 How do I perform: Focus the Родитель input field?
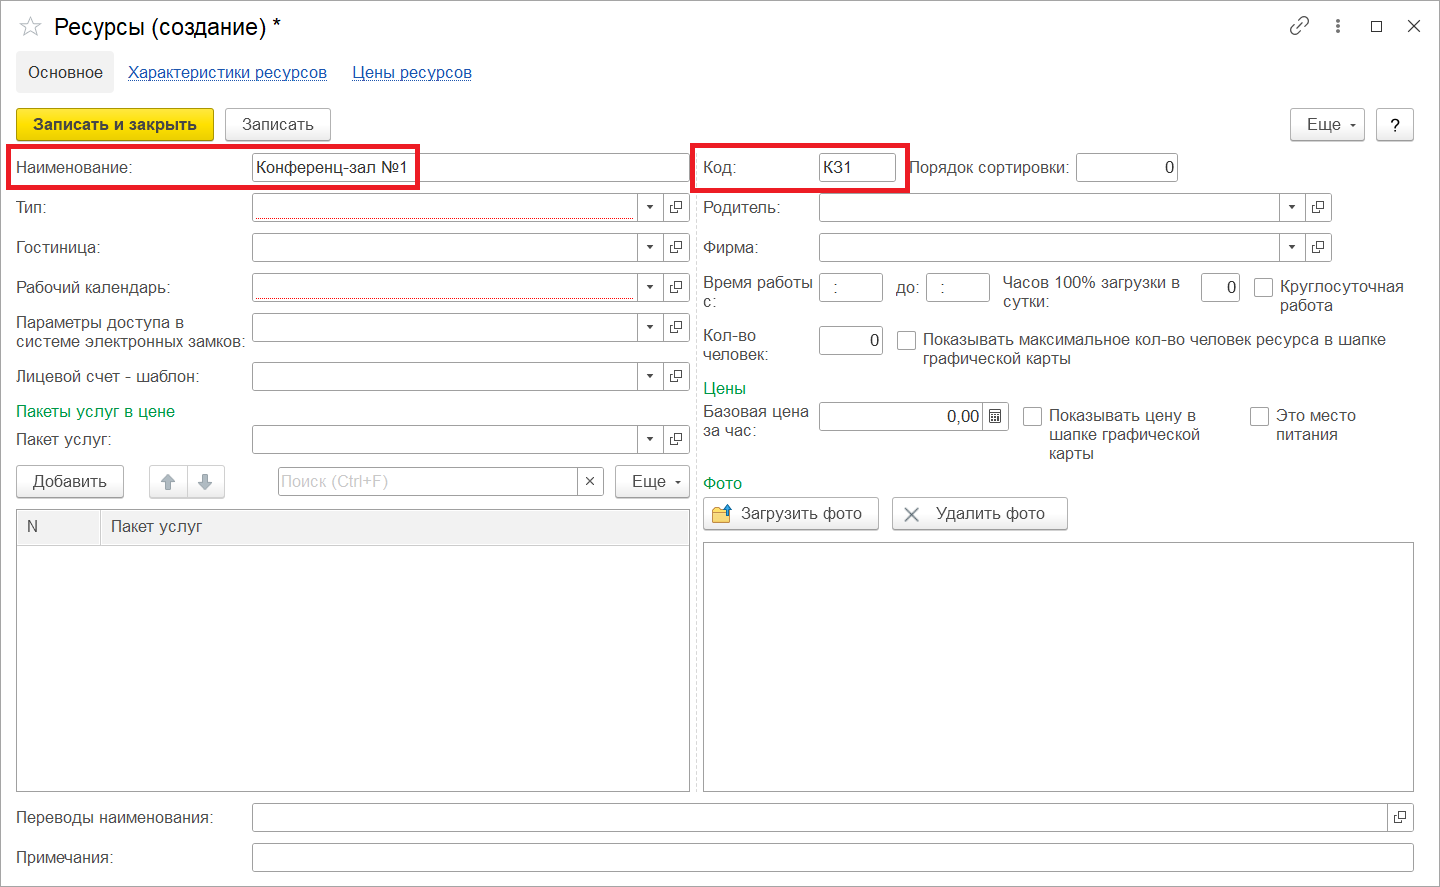pyautogui.click(x=1049, y=207)
